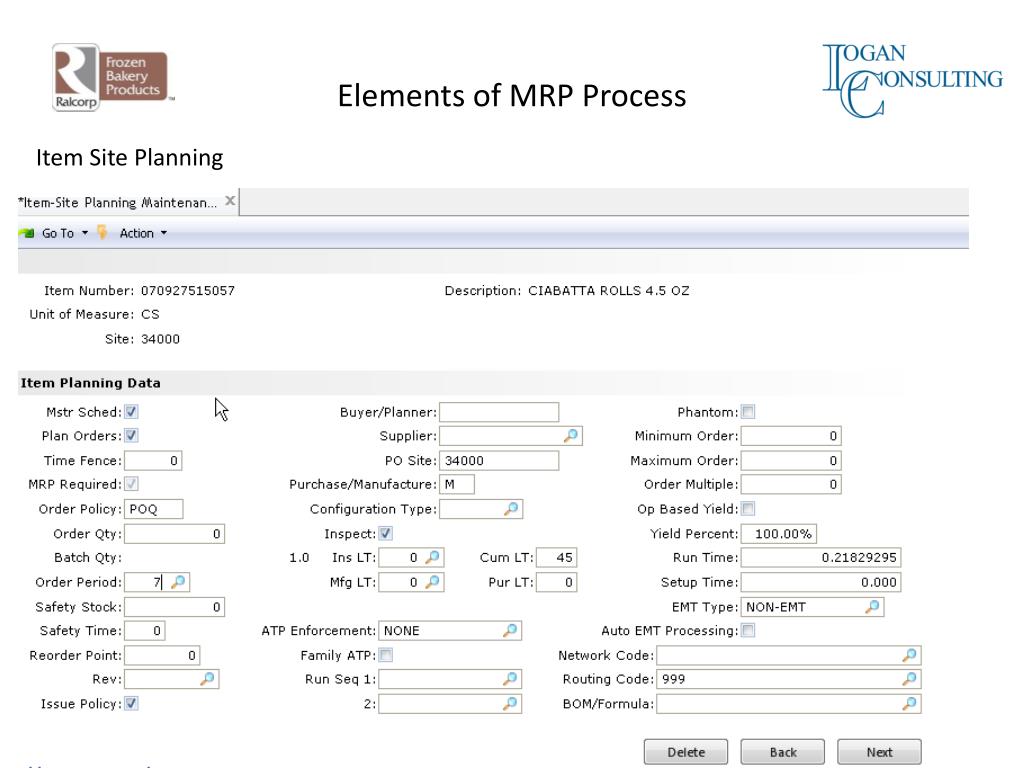The image size is (1024, 768).
Task: Click the Order Qty input field
Action: pyautogui.click(x=174, y=534)
